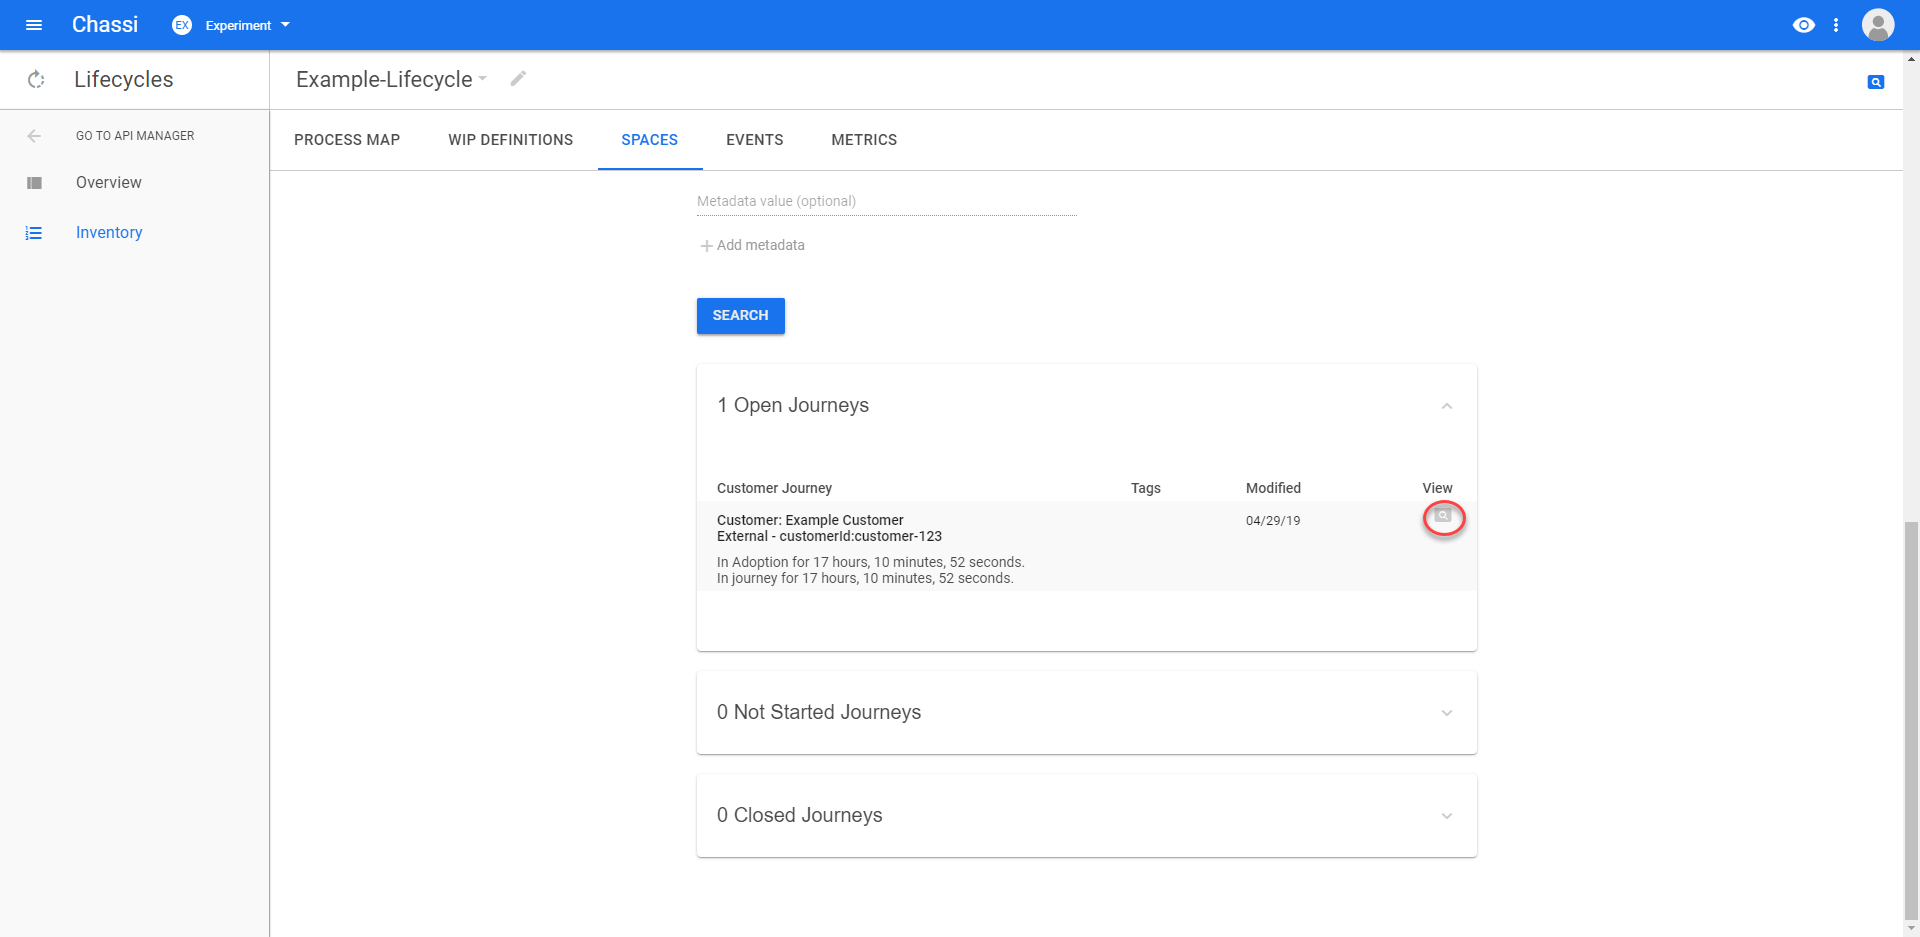Viewport: 1920px width, 937px height.
Task: Edit lifecycle name with pencil icon
Action: 518,78
